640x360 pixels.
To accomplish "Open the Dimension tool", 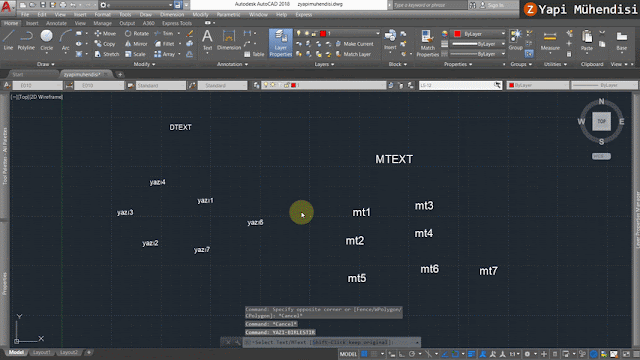I will point(229,40).
